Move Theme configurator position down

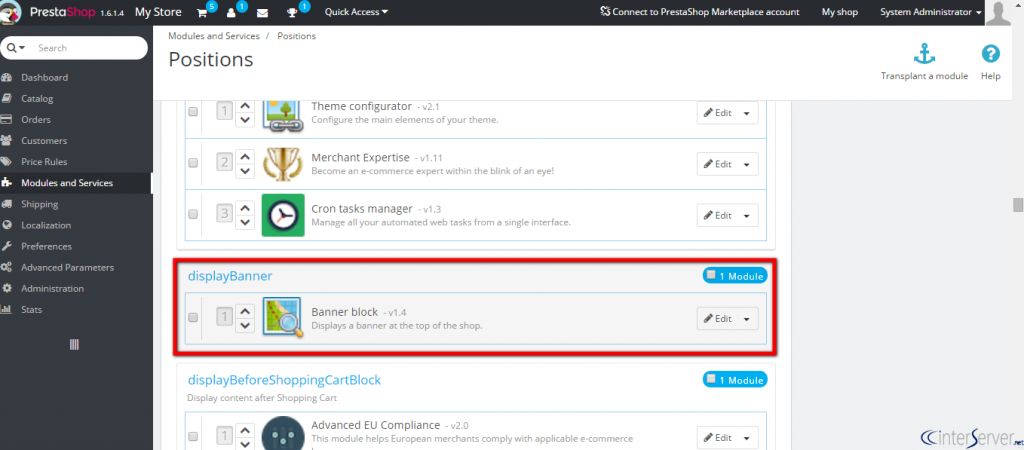pyautogui.click(x=244, y=119)
